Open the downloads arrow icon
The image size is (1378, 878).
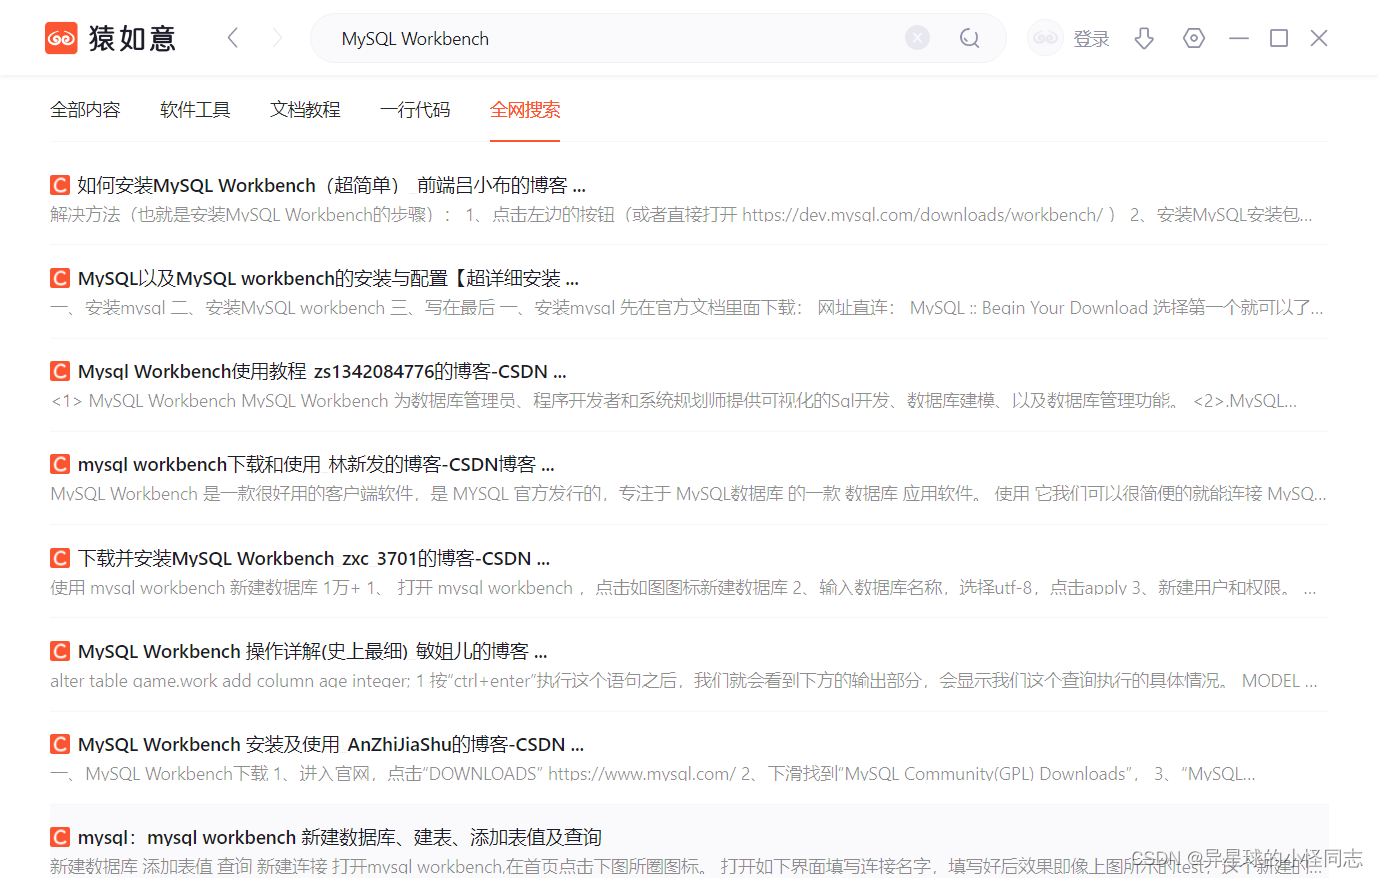click(x=1144, y=38)
